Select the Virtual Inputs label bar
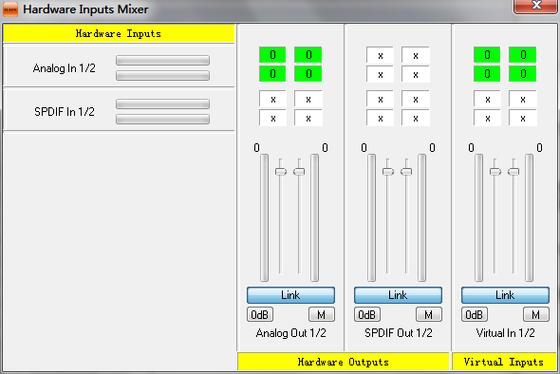Viewport: 560px width, 374px height. click(504, 362)
